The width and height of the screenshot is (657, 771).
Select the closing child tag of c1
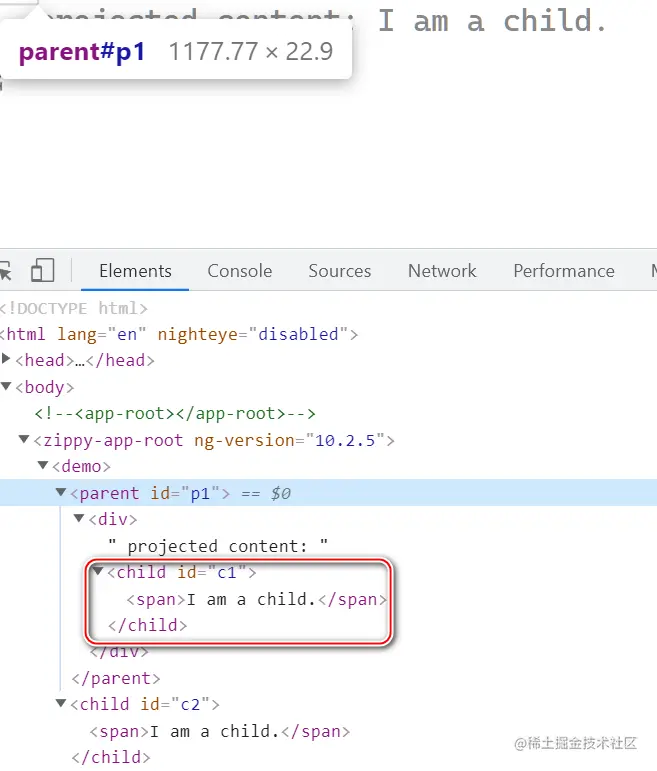tap(148, 625)
